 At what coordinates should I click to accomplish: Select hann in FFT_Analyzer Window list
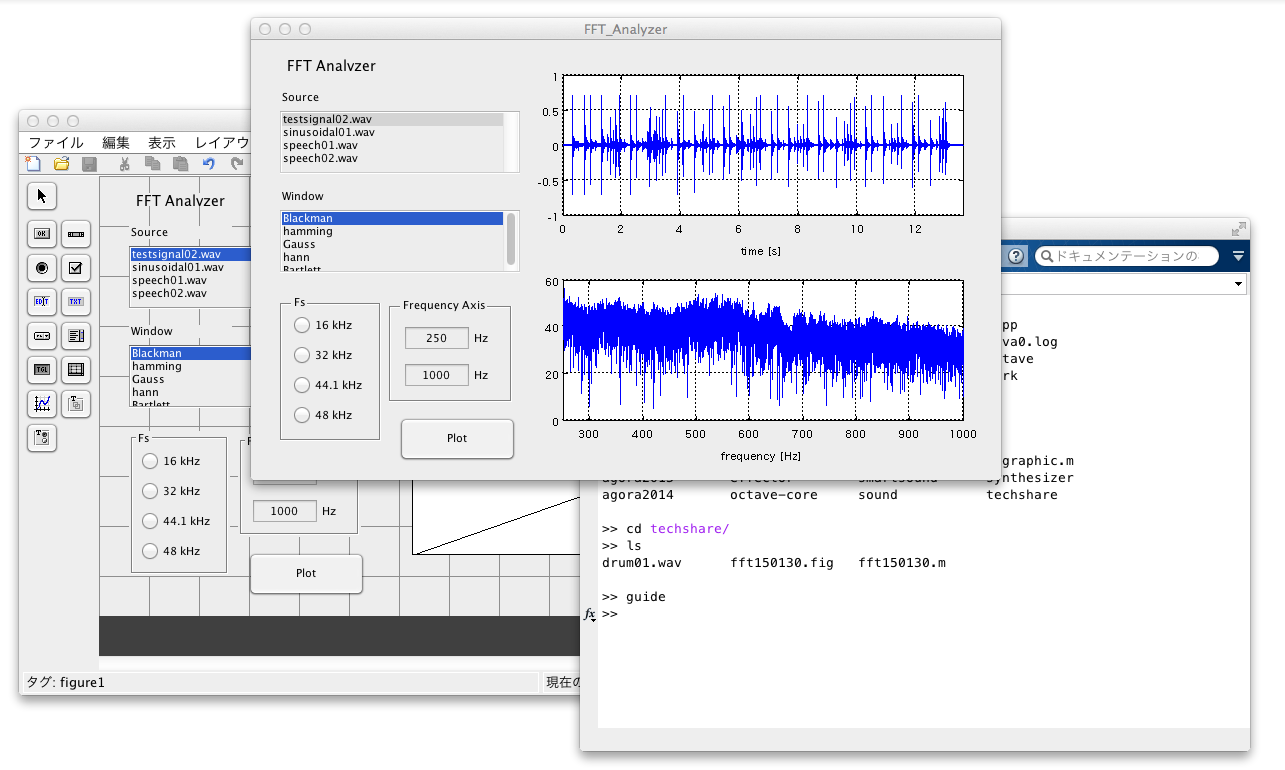click(x=392, y=257)
